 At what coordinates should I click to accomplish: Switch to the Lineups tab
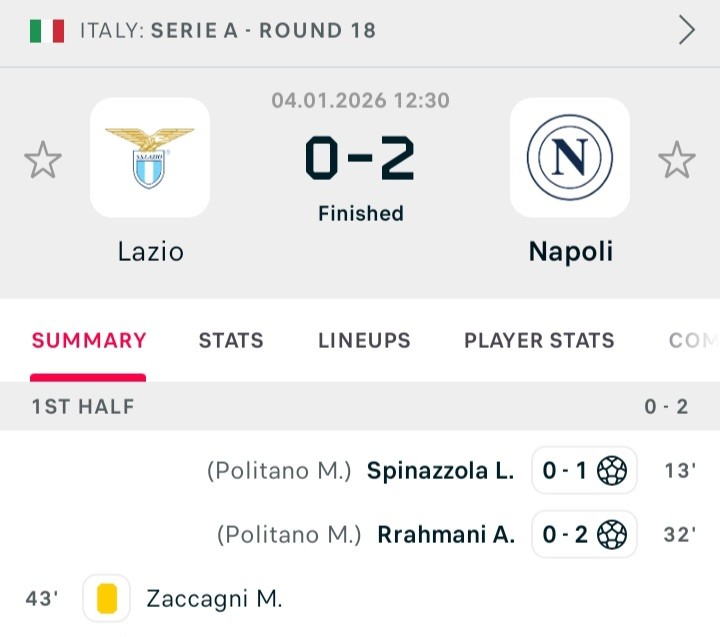click(x=364, y=341)
